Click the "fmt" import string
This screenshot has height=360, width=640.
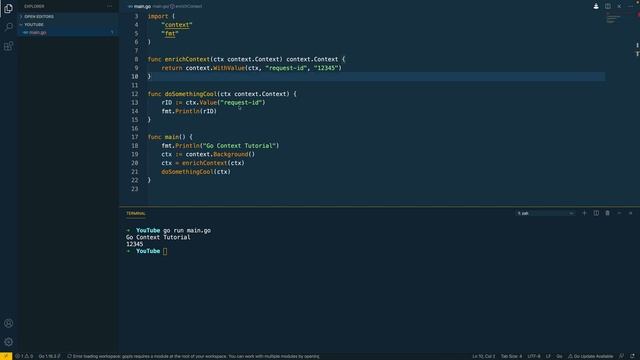[x=170, y=33]
